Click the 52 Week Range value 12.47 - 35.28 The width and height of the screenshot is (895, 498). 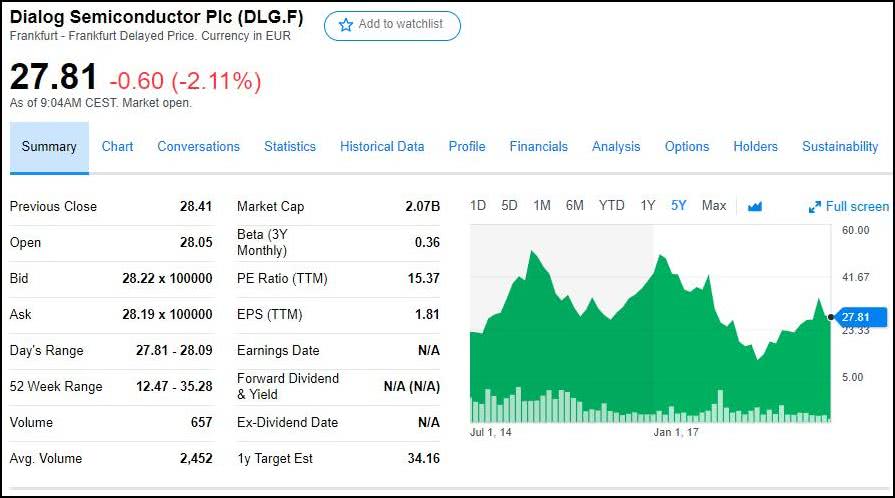pos(174,386)
